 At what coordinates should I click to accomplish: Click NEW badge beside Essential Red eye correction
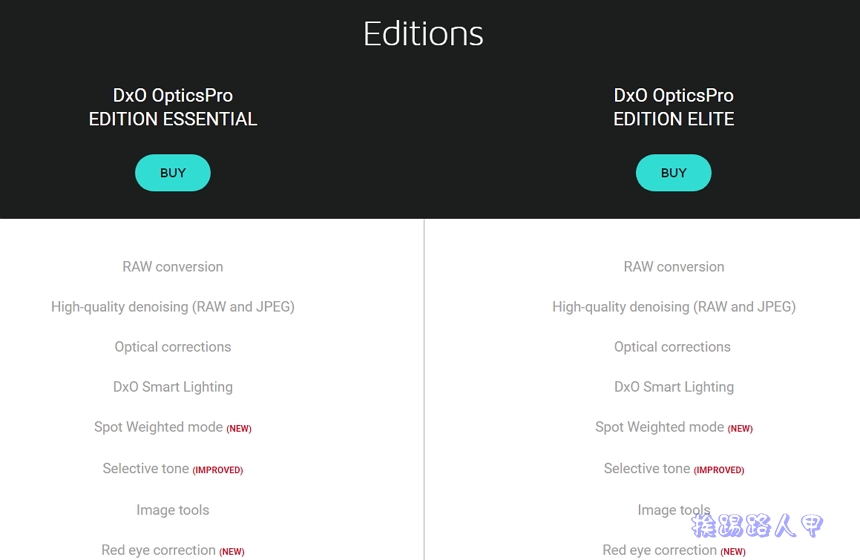pyautogui.click(x=232, y=551)
